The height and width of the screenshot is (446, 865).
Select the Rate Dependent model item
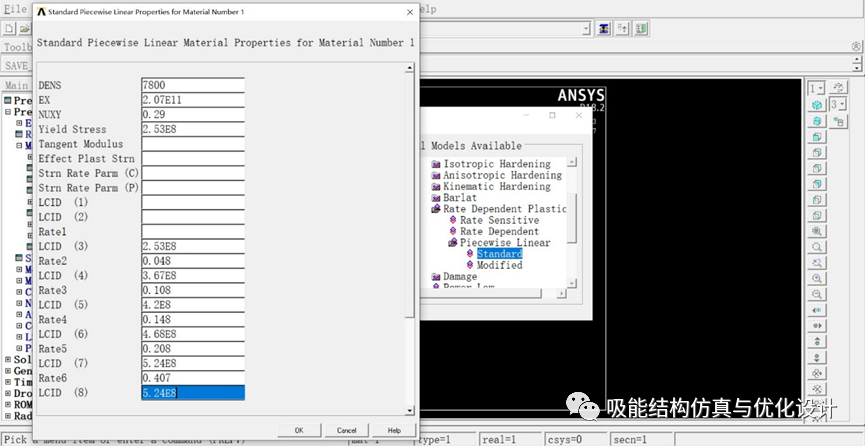(499, 231)
